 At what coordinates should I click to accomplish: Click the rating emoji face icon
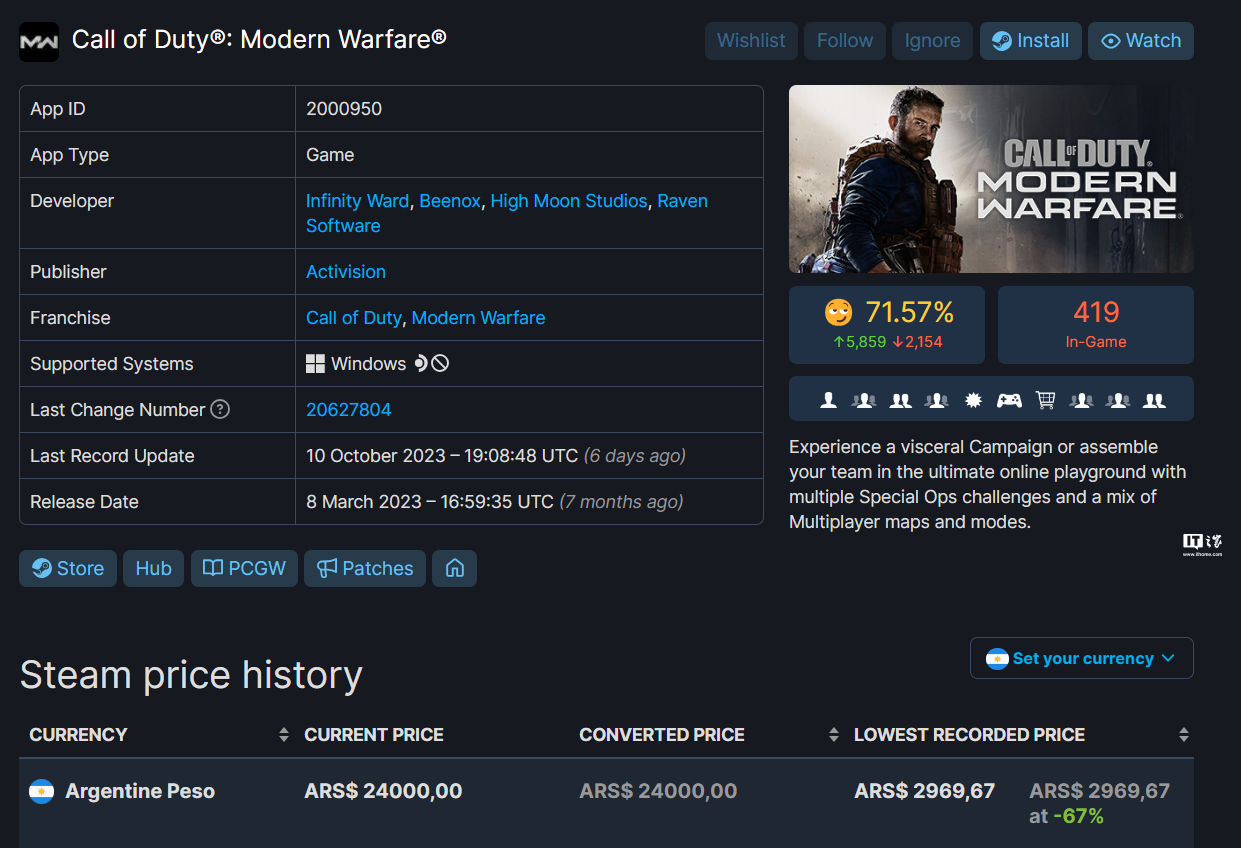click(838, 313)
